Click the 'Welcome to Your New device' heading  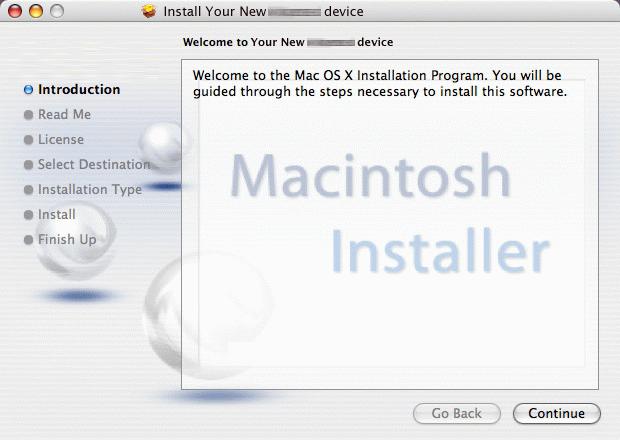288,42
